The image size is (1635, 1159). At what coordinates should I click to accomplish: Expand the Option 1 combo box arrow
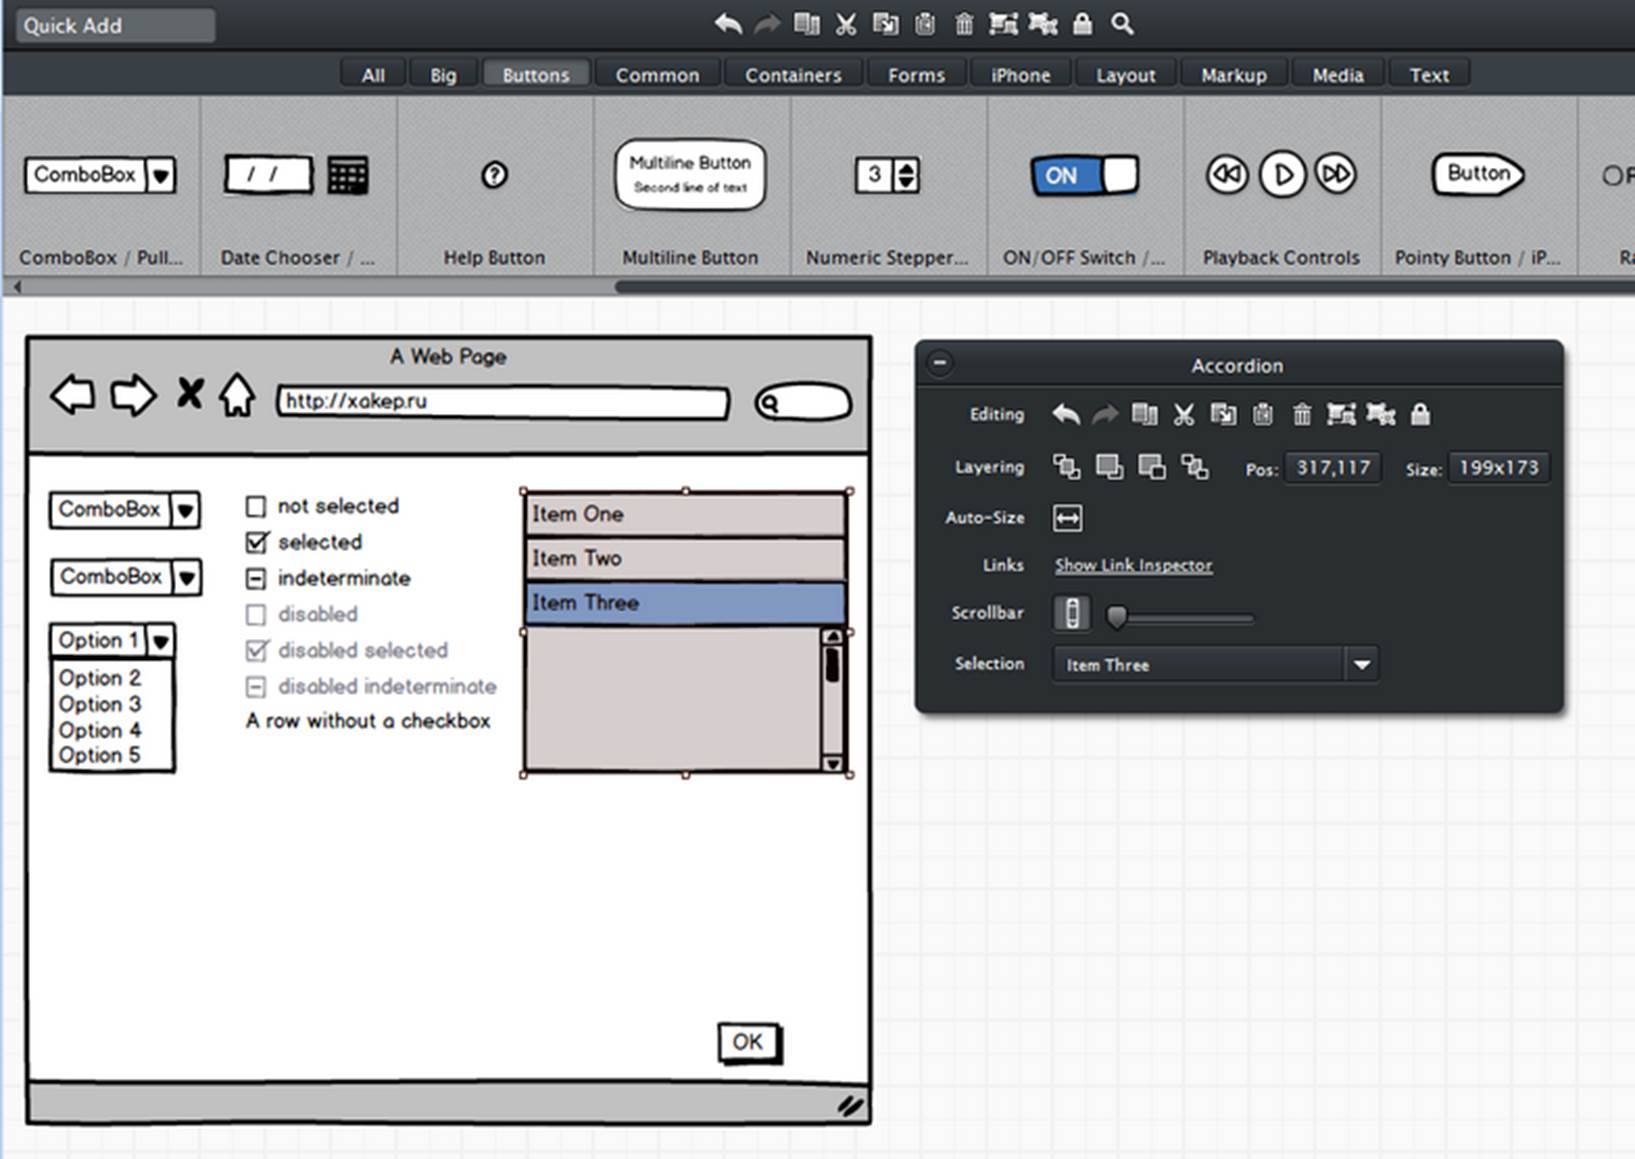coord(161,640)
